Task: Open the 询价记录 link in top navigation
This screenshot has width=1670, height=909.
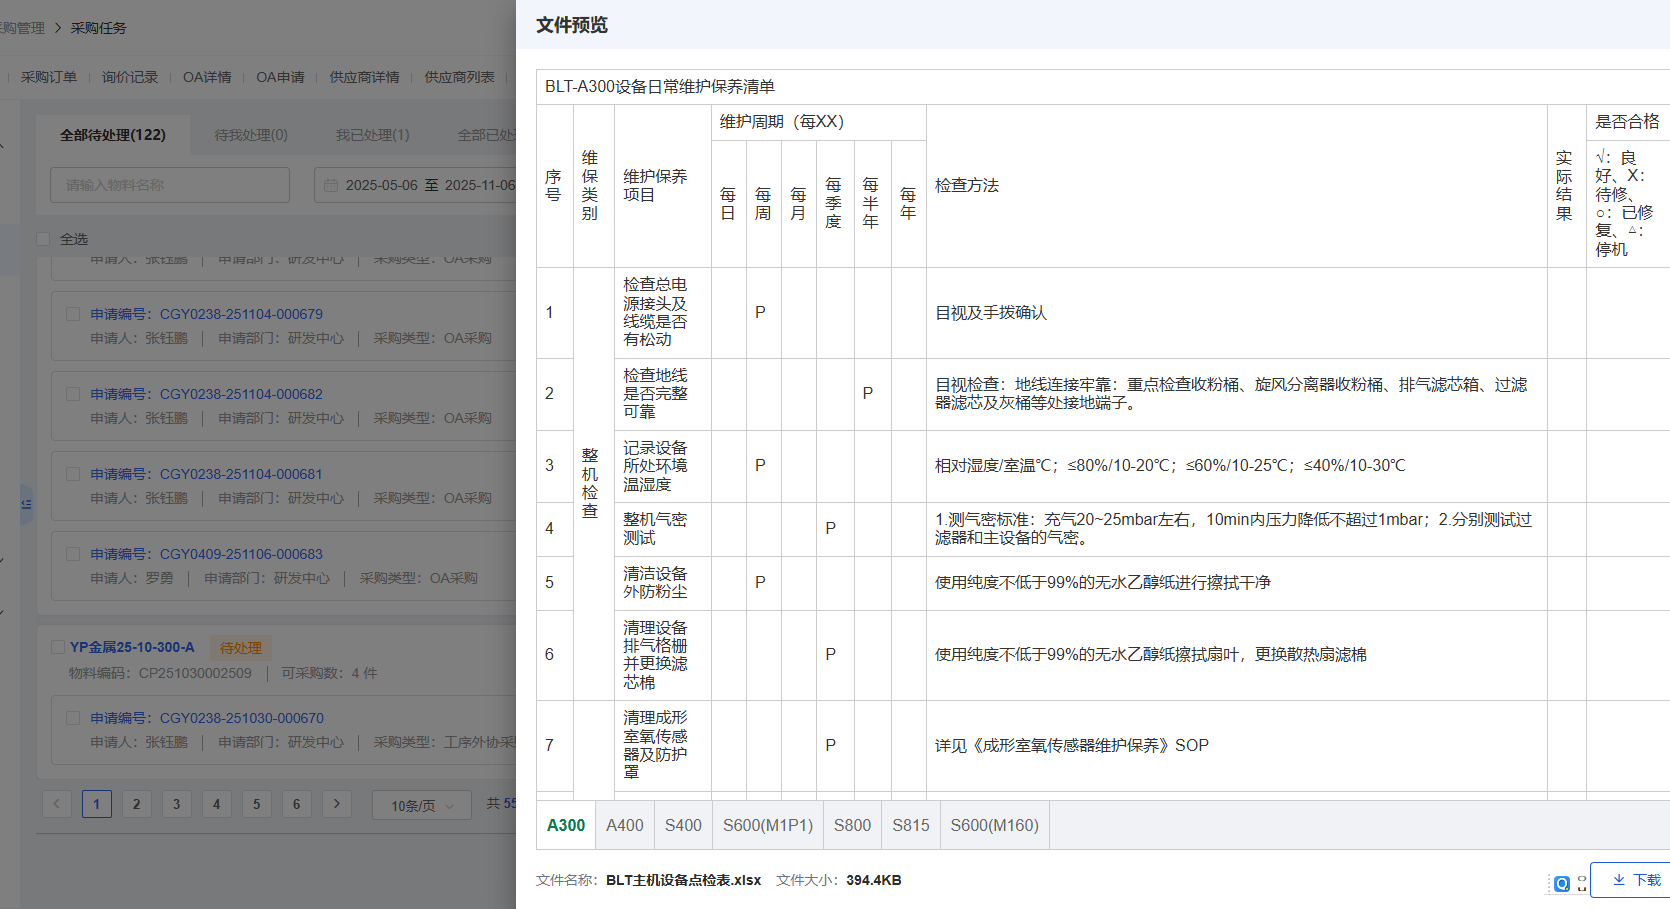Action: point(129,76)
